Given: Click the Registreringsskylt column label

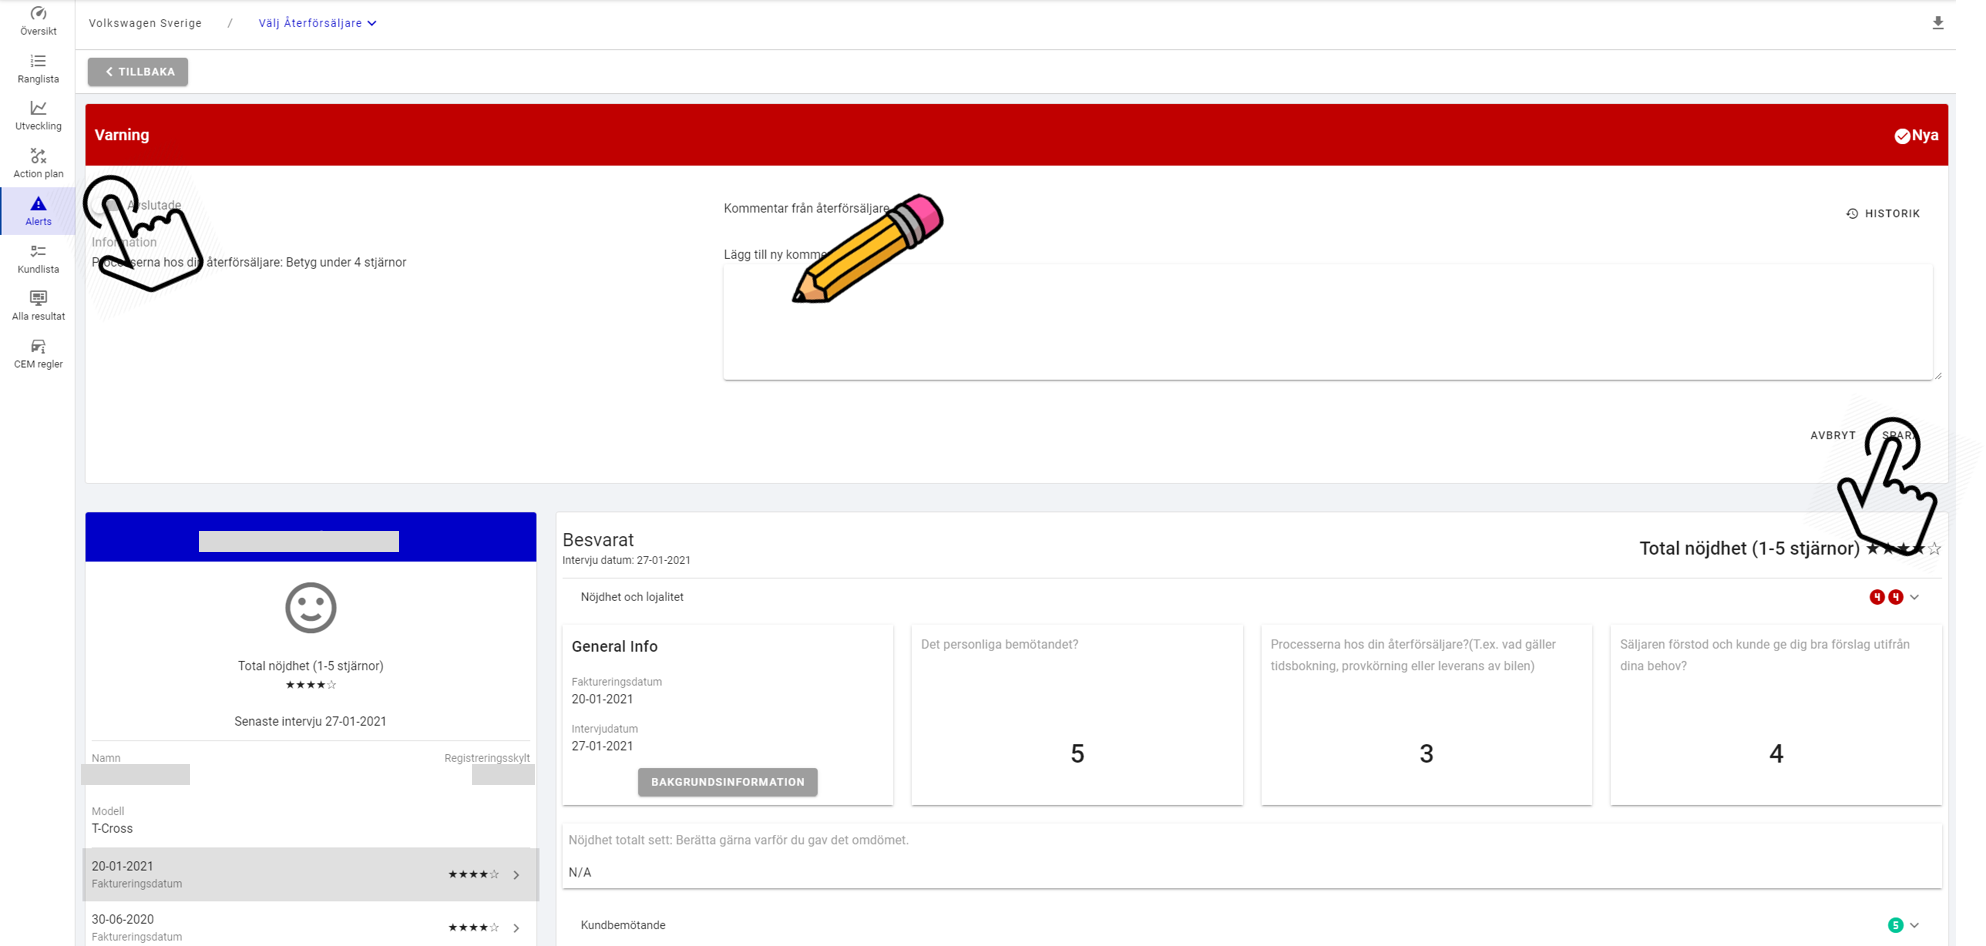Looking at the screenshot, I should click(487, 758).
